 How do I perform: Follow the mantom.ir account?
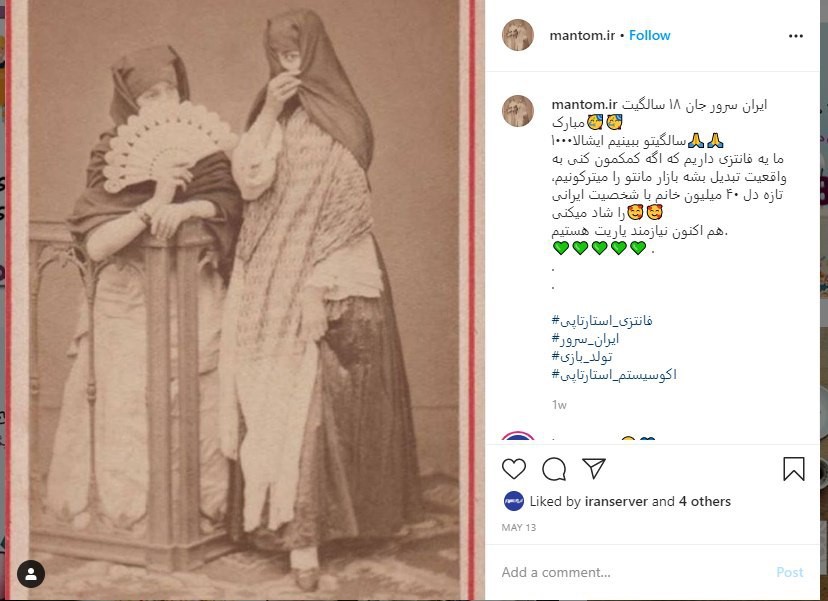pos(650,35)
